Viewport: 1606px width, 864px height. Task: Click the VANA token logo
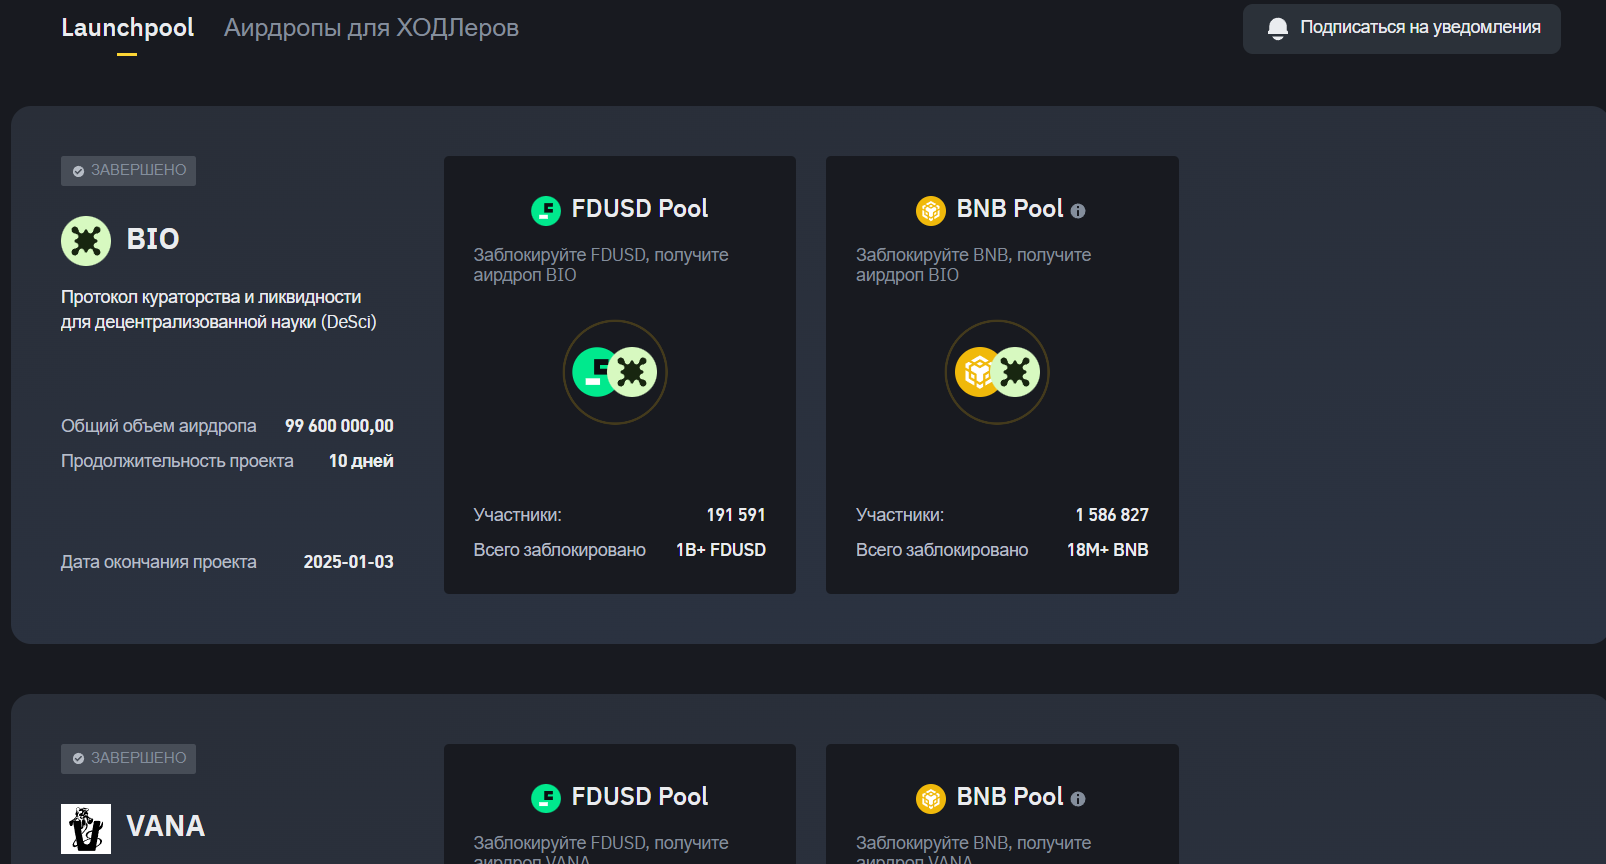click(86, 828)
